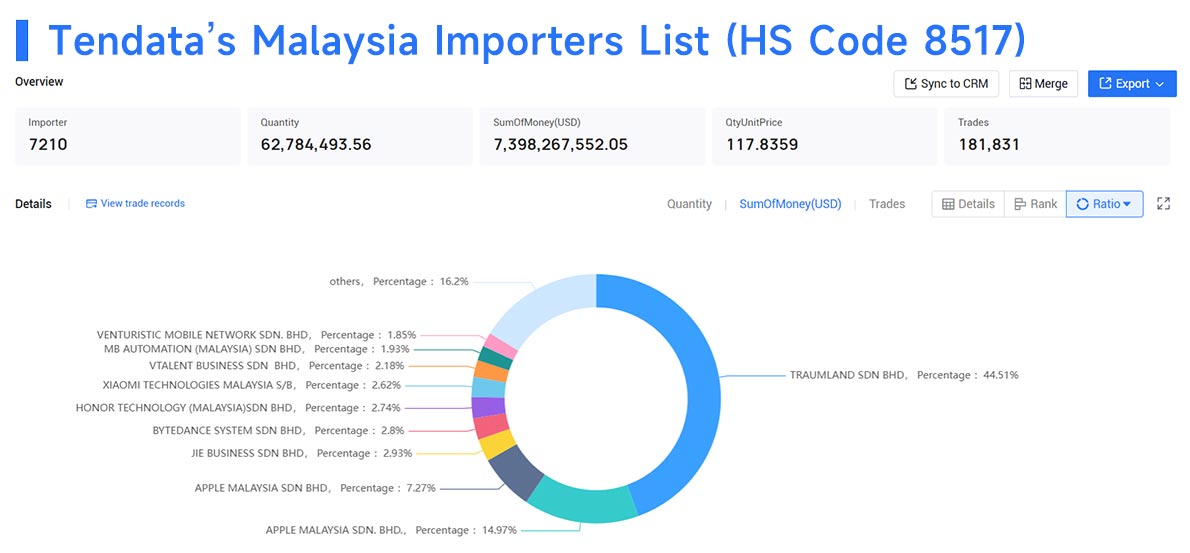The image size is (1190, 553).
Task: Open View trade records link
Action: click(143, 203)
